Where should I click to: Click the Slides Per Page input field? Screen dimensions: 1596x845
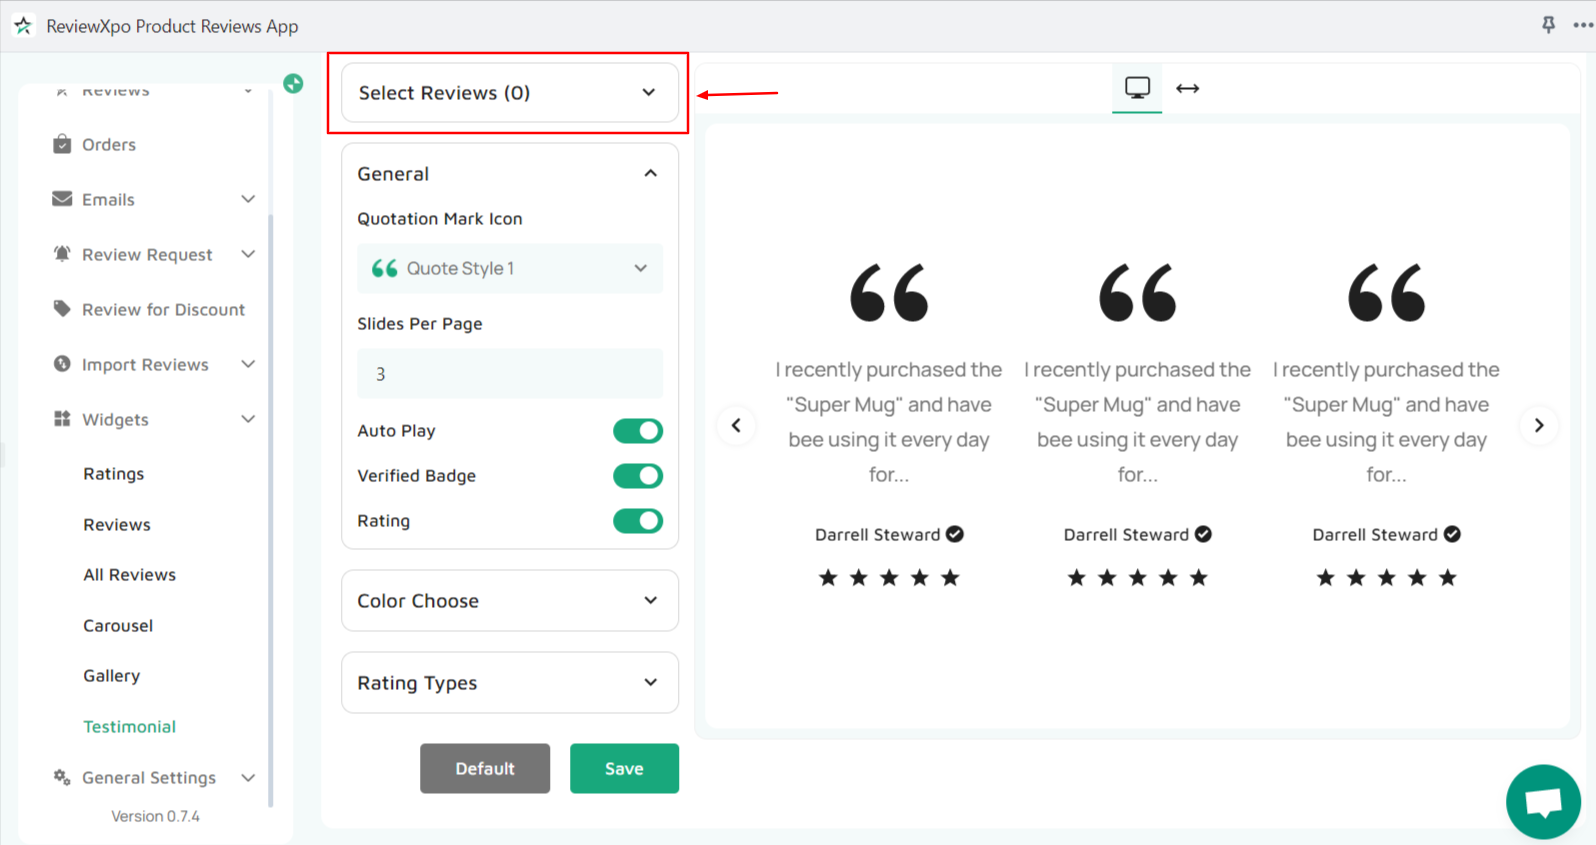[x=510, y=373]
